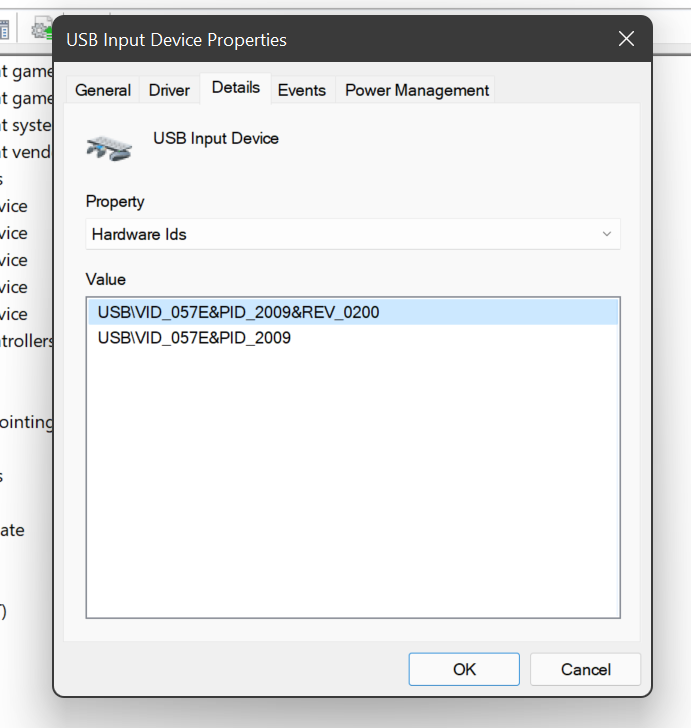
Task: Switch to the General tab
Action: coord(103,90)
